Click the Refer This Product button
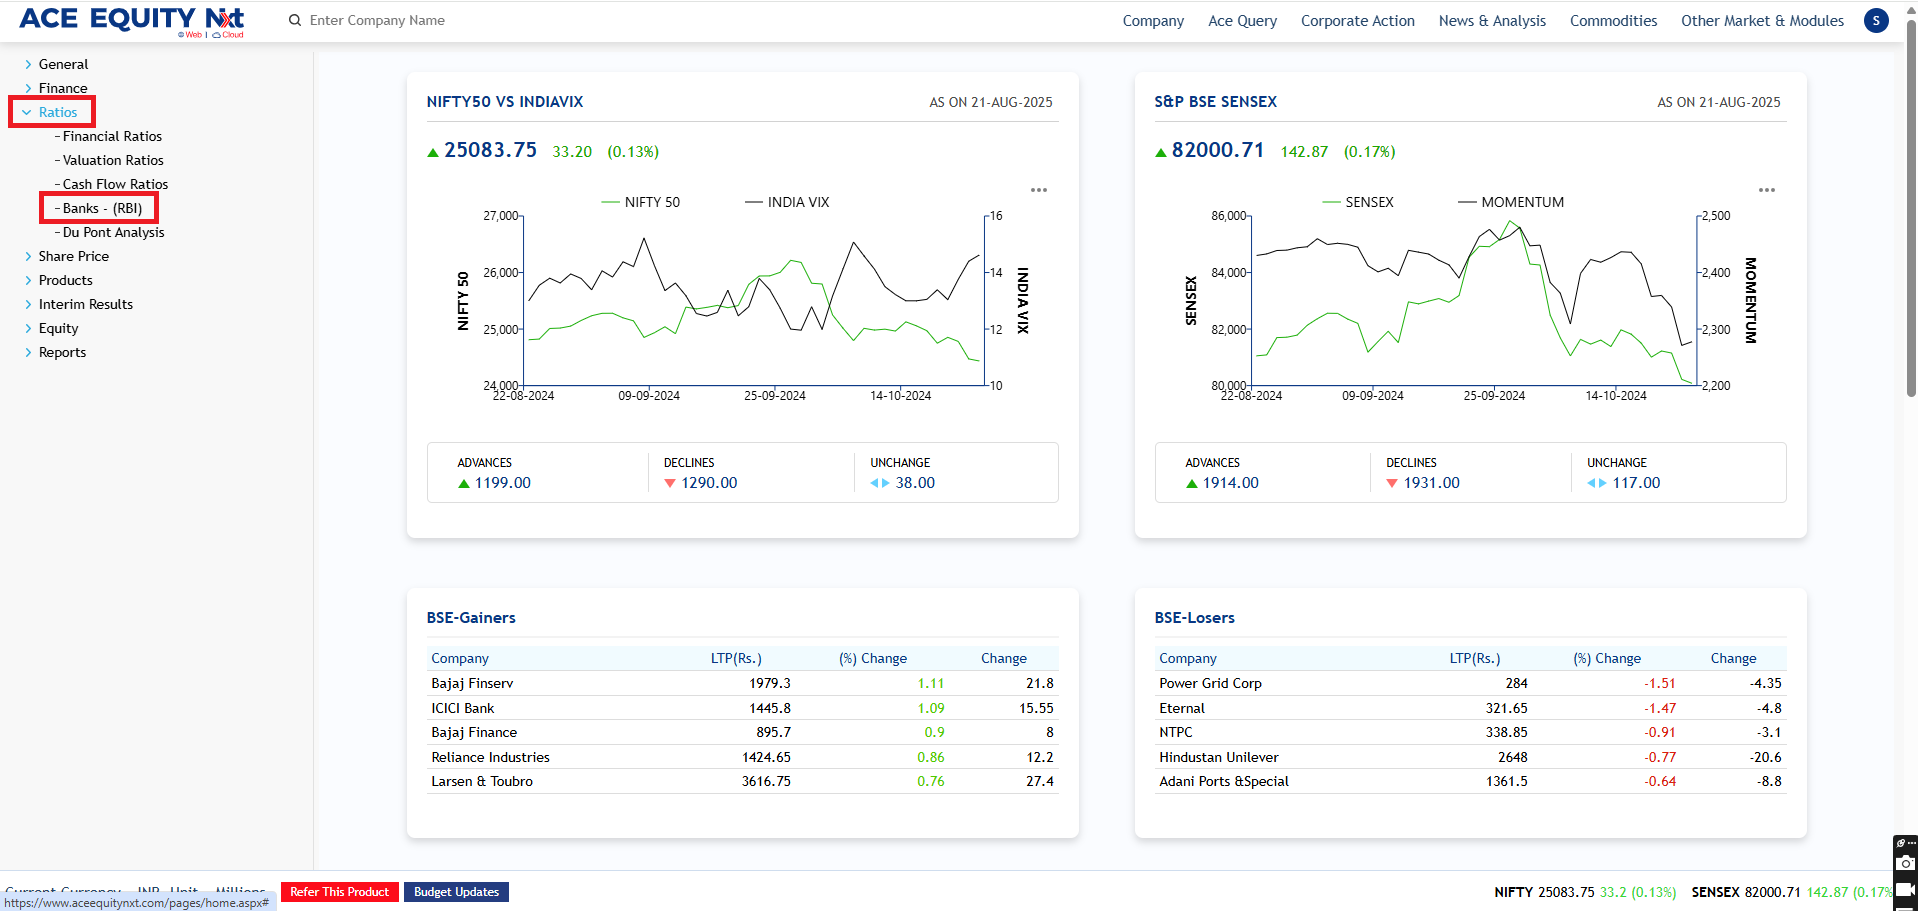Viewport: 1918px width, 911px height. pos(339,892)
